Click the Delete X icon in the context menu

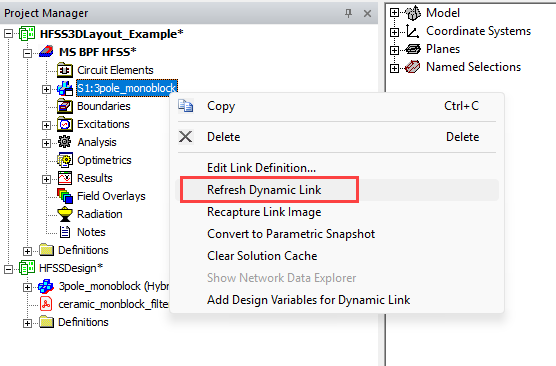pos(185,137)
